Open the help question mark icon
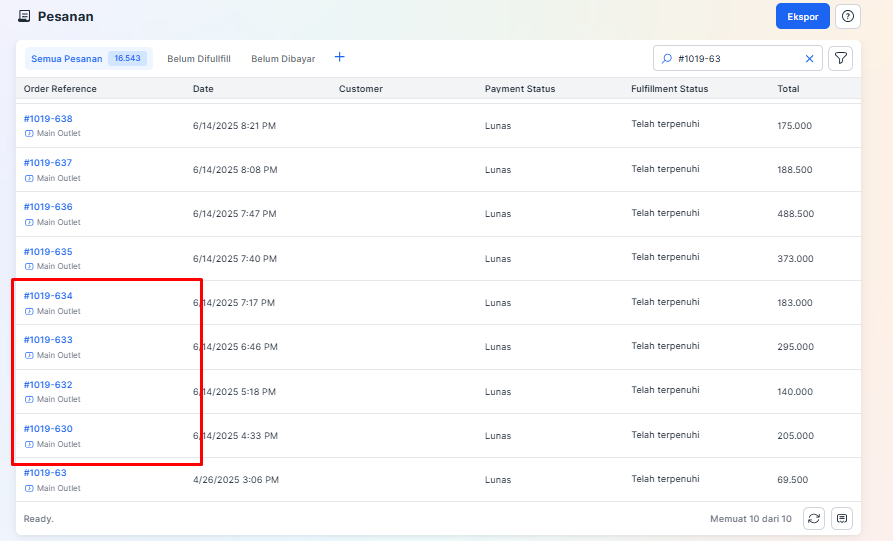Viewport: 893px width, 541px height. (x=847, y=17)
